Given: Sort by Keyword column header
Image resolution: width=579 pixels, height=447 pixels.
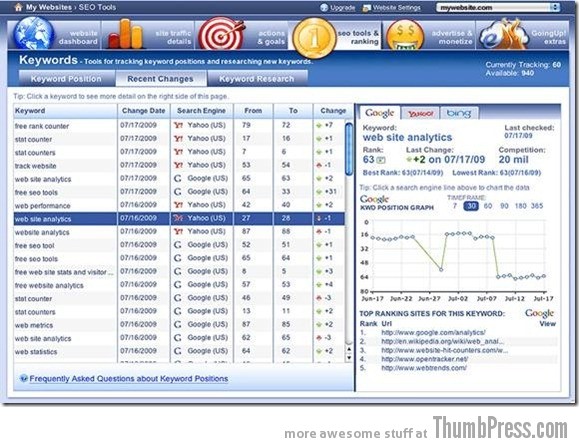Looking at the screenshot, I should point(65,111).
